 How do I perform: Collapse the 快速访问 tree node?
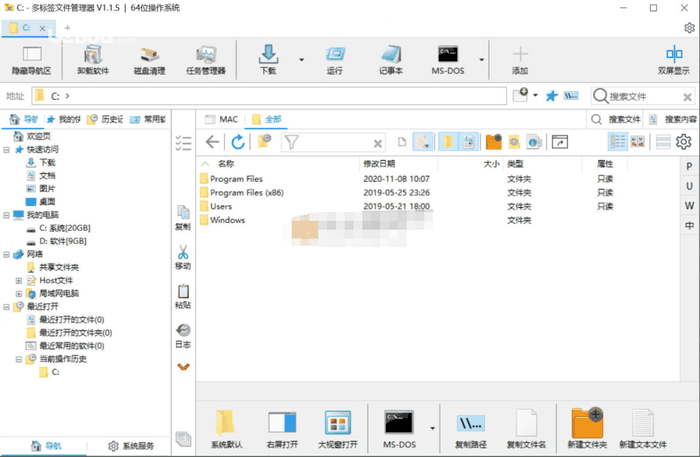(x=6, y=150)
